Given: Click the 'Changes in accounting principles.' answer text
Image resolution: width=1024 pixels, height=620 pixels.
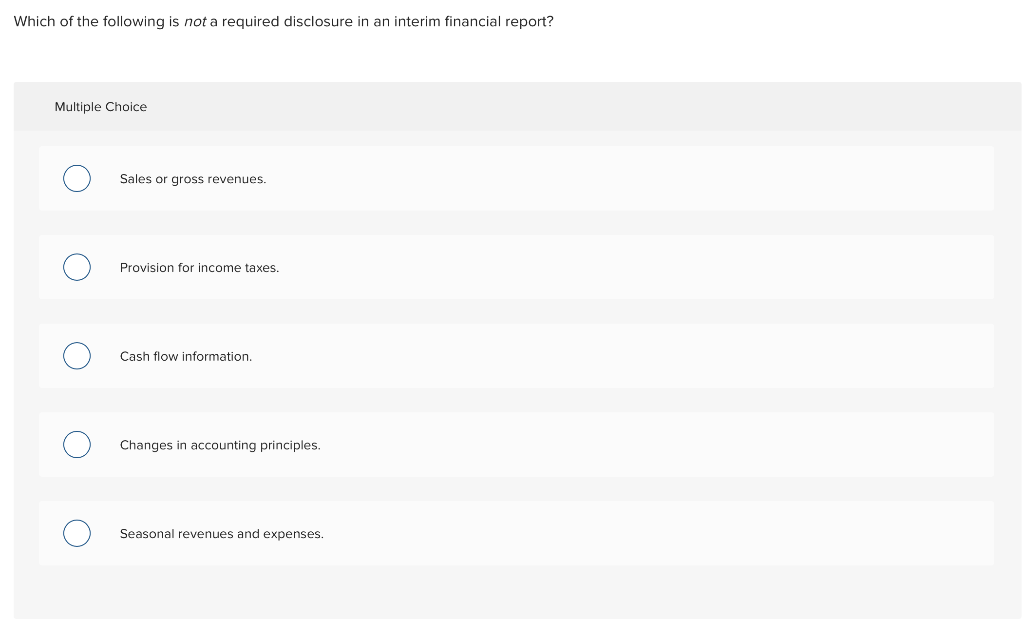Looking at the screenshot, I should click(220, 446).
